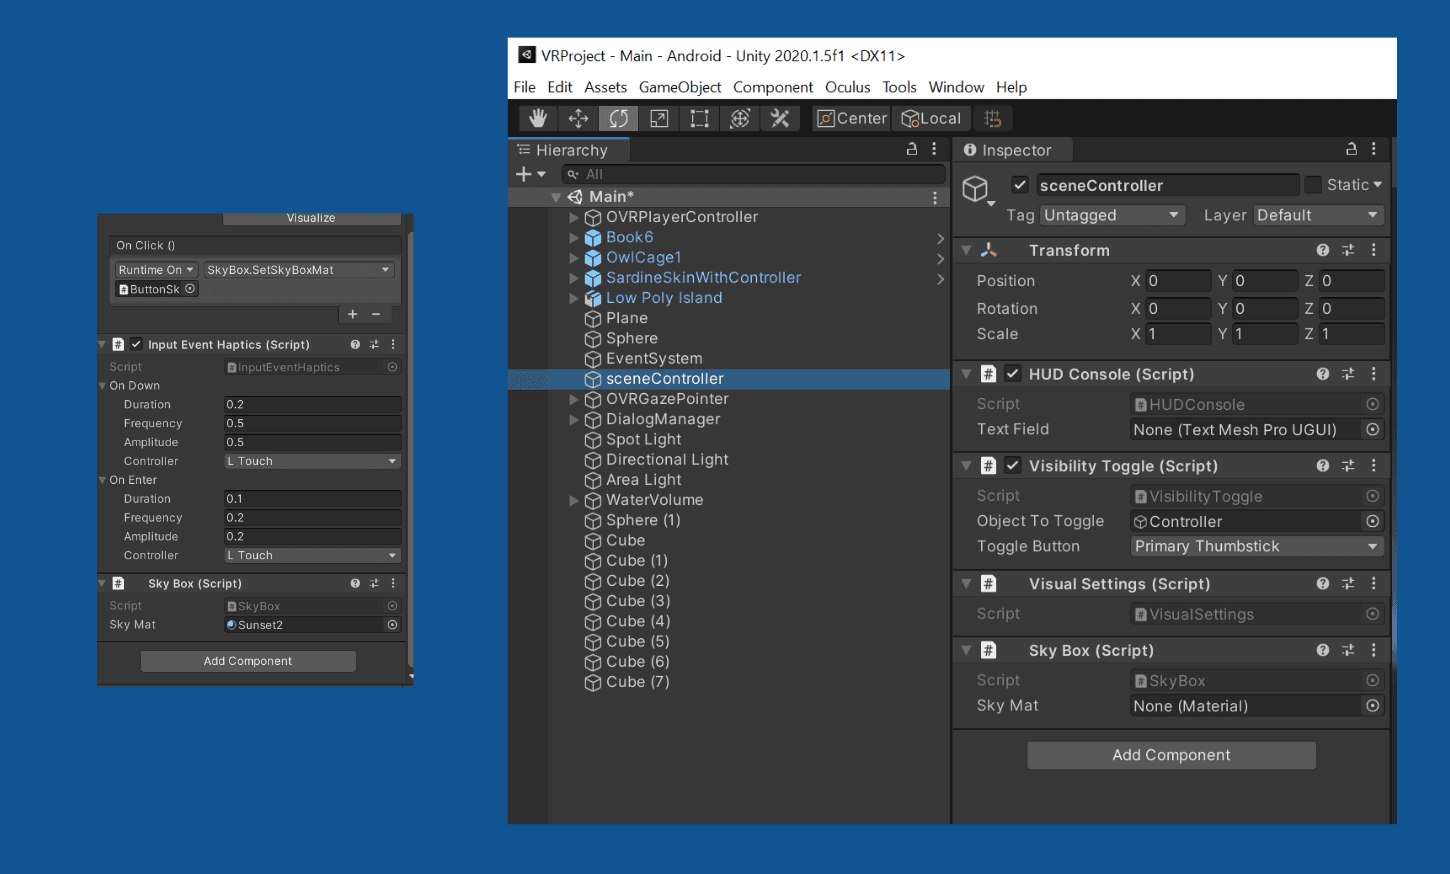Toggle Center pivot mode
The image size is (1450, 874).
[x=852, y=118]
